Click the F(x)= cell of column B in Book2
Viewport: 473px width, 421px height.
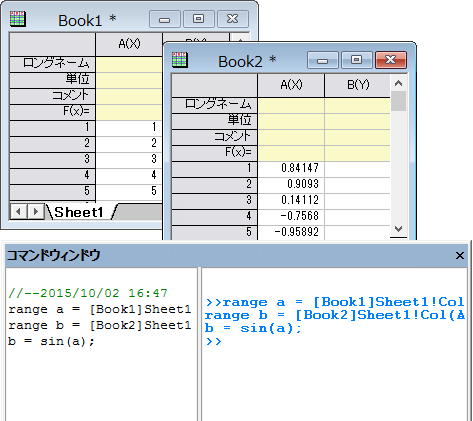358,153
